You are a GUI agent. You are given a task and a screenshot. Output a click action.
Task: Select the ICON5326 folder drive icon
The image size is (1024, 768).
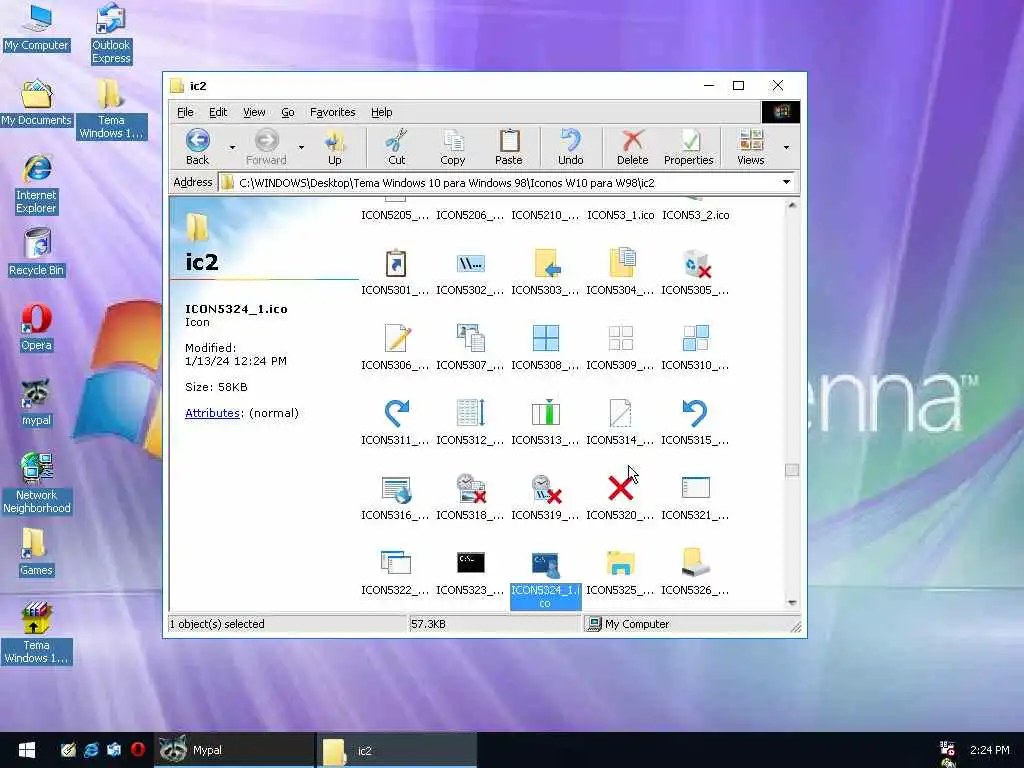[696, 563]
